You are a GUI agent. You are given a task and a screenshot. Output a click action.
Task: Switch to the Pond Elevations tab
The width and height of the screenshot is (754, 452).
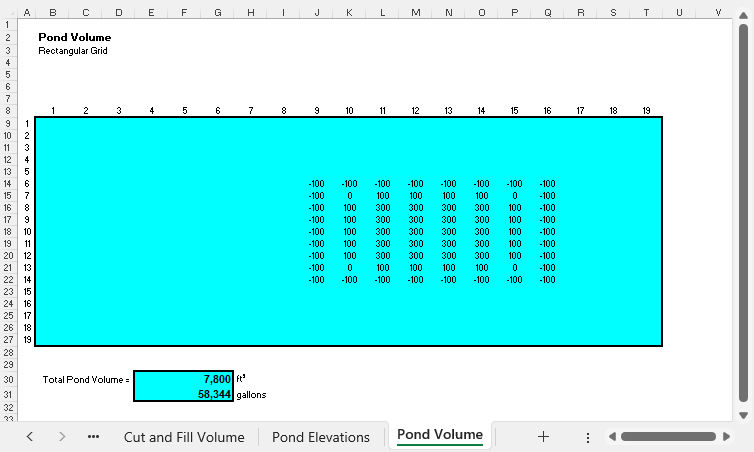[320, 437]
